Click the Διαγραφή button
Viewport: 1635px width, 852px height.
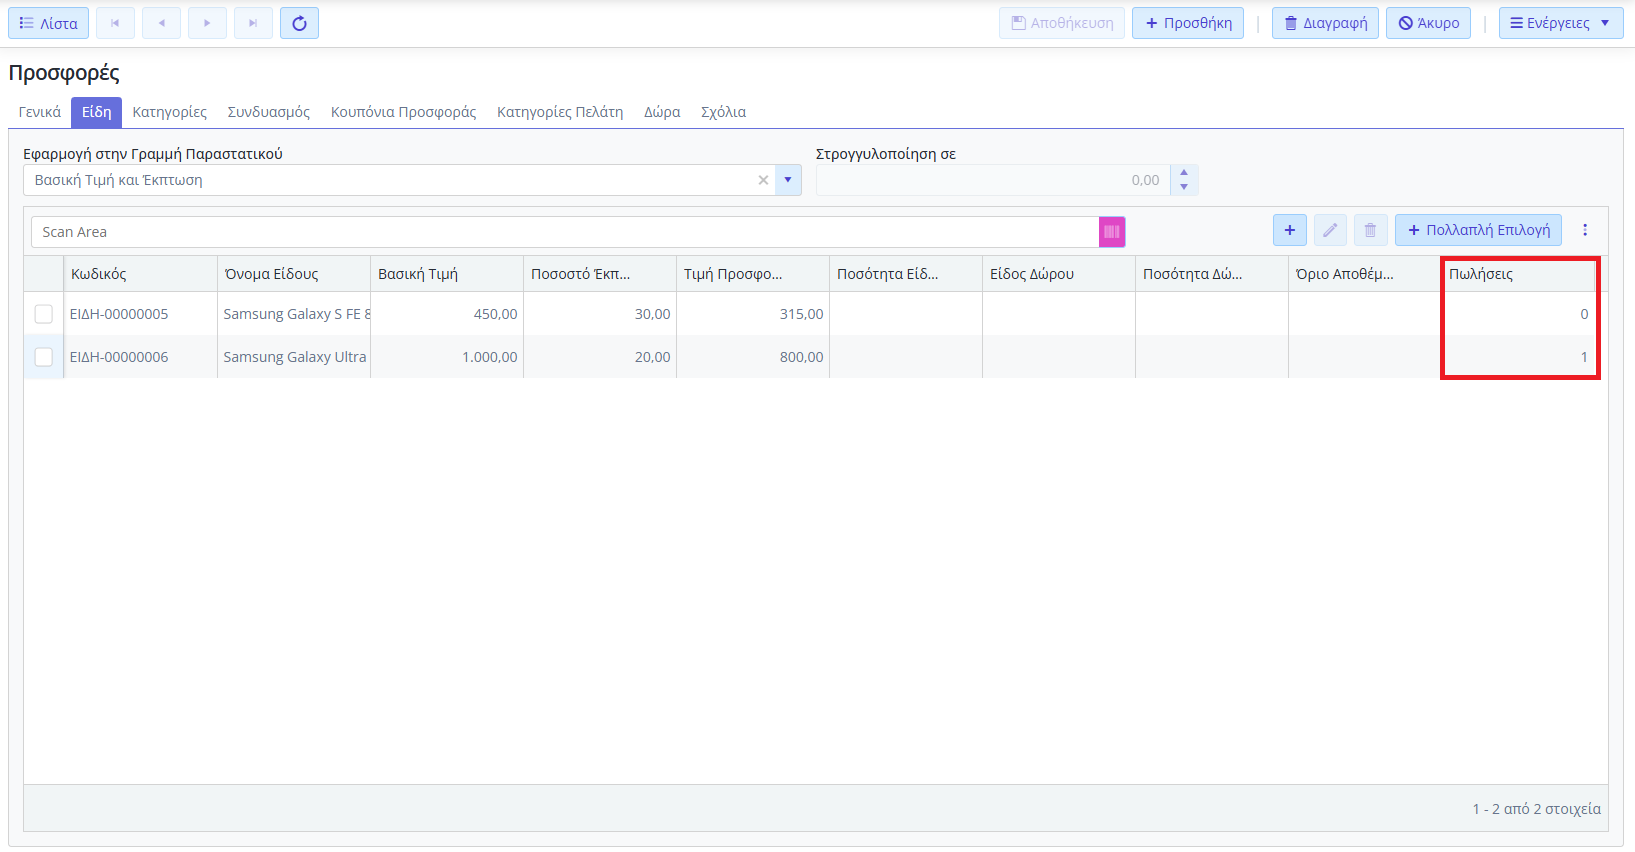[x=1325, y=23]
